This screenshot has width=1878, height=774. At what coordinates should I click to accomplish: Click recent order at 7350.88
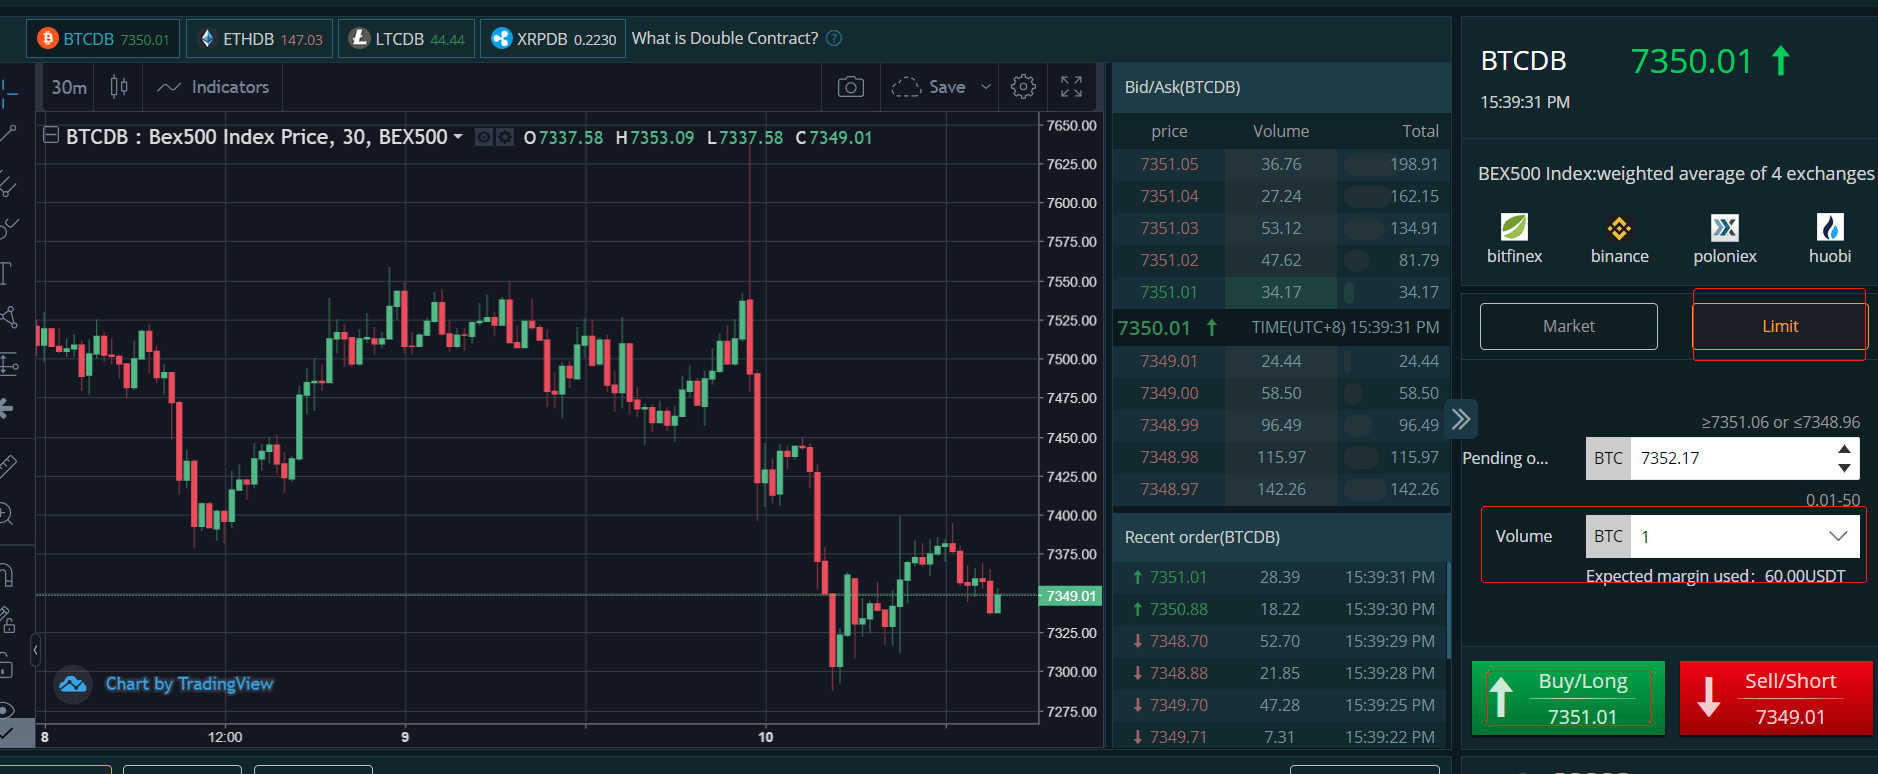[x=1281, y=609]
